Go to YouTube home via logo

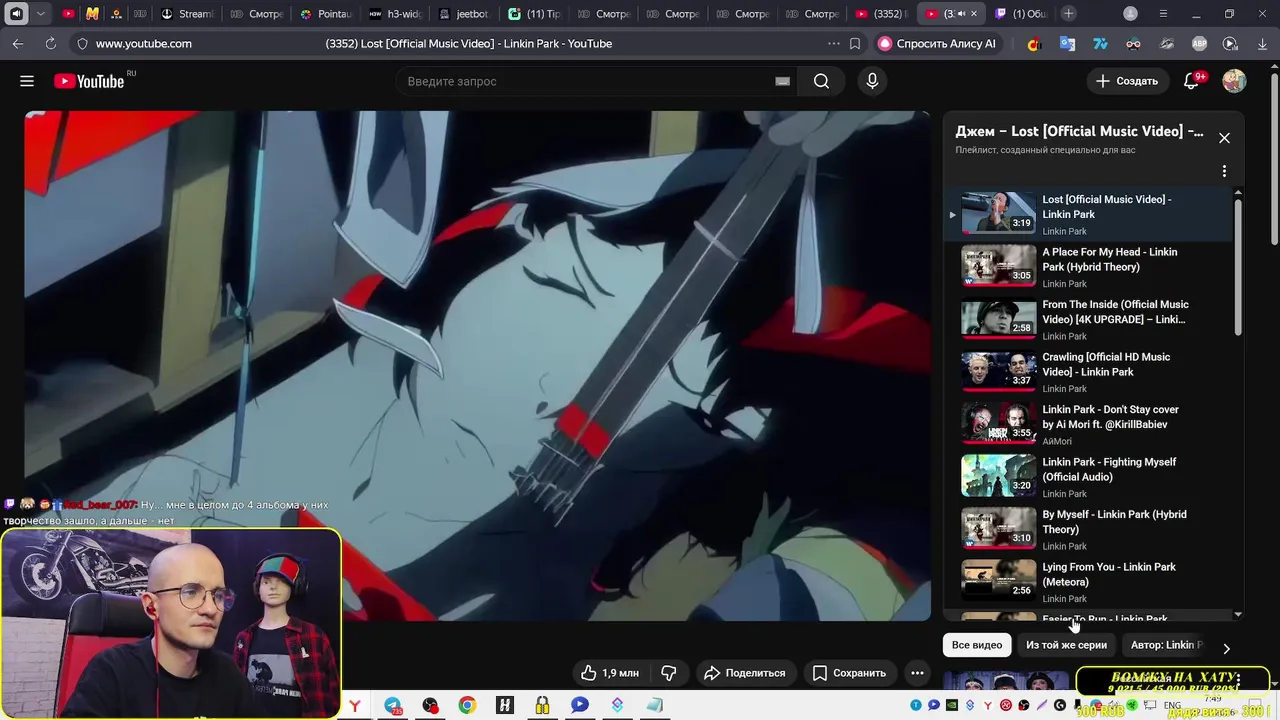89,81
